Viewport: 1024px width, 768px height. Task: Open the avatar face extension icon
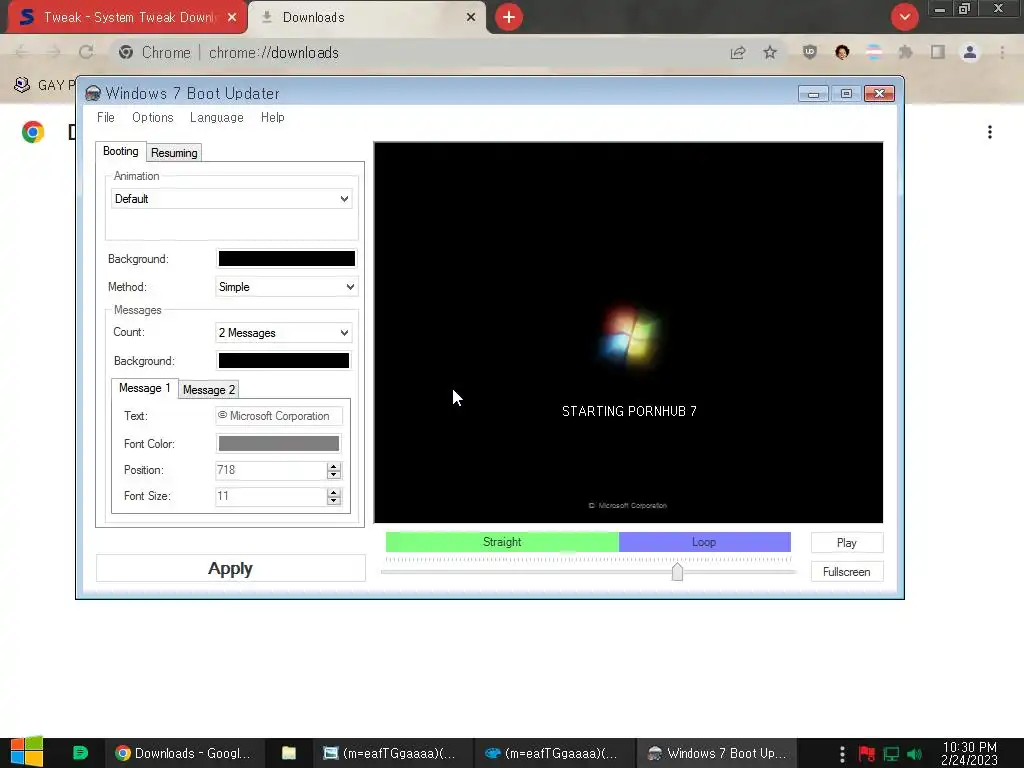coord(842,52)
